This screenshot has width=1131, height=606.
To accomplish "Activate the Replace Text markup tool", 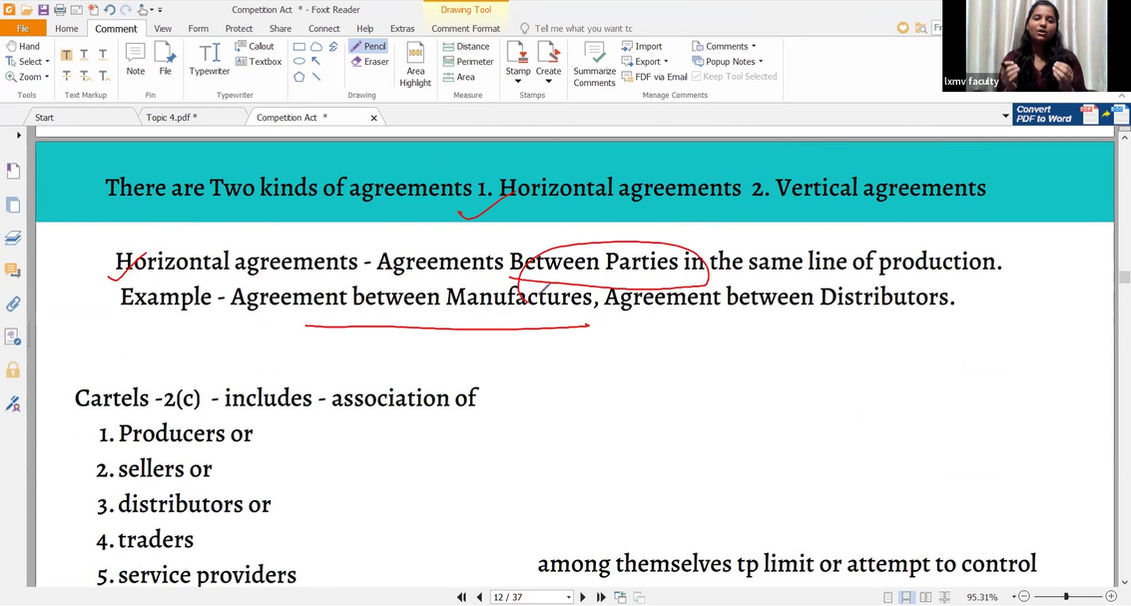I will [84, 76].
